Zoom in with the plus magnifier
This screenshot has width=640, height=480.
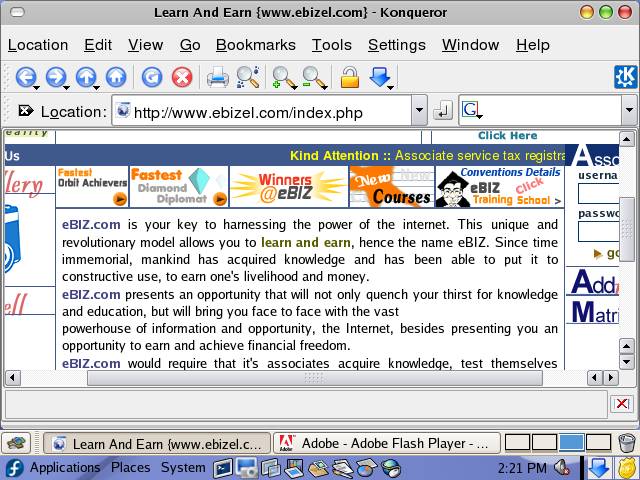[x=283, y=77]
